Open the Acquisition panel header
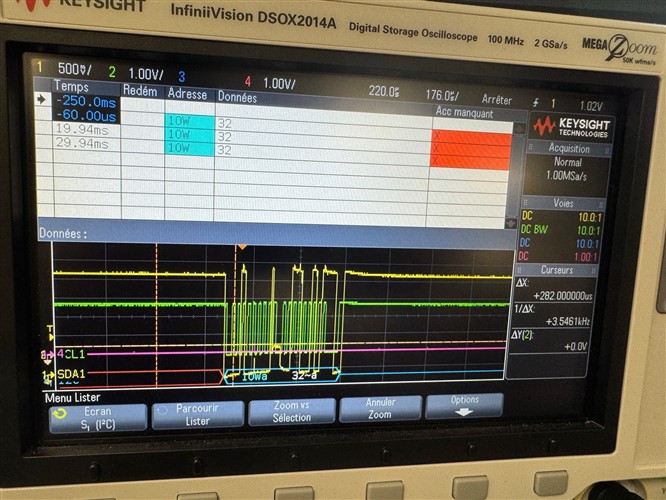Image resolution: width=666 pixels, height=500 pixels. 569,148
